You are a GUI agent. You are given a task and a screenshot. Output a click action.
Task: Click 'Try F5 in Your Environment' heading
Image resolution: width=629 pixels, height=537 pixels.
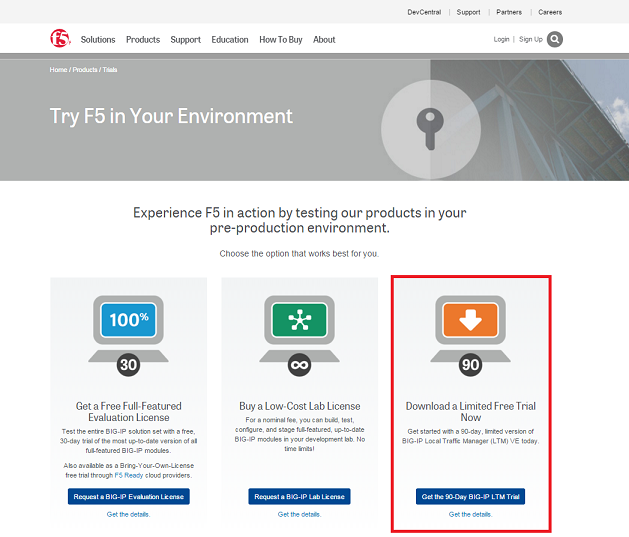point(171,116)
